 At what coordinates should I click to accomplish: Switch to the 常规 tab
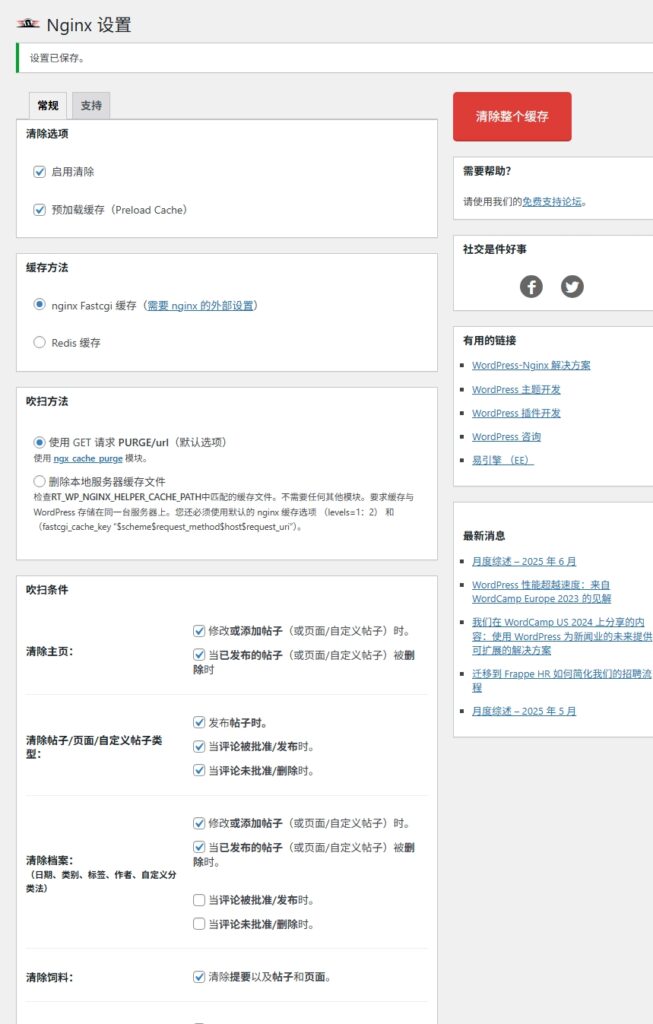[48, 105]
